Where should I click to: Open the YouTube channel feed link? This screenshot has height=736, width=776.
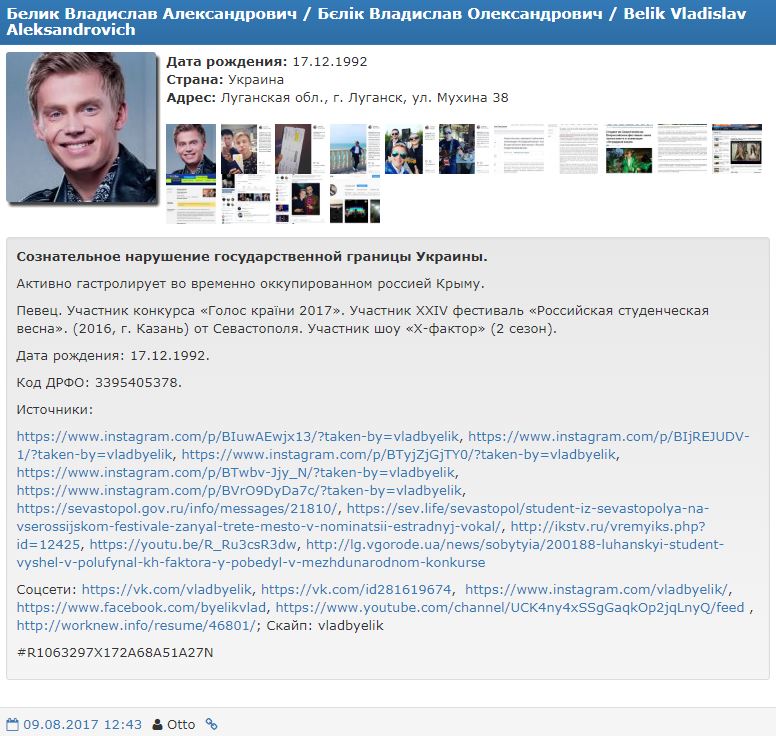(x=510, y=607)
